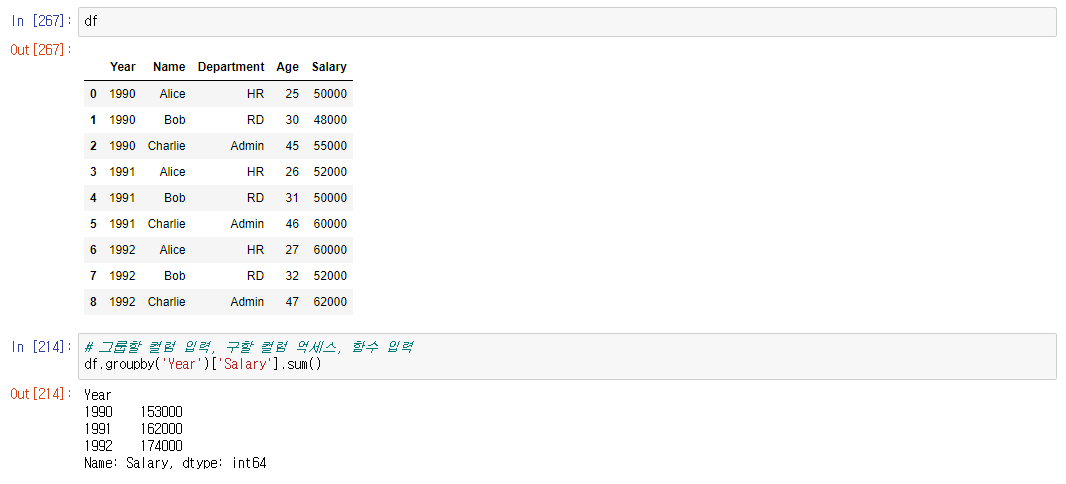The image size is (1066, 484).
Task: Click the summed value 153000 in the output
Action: 161,412
